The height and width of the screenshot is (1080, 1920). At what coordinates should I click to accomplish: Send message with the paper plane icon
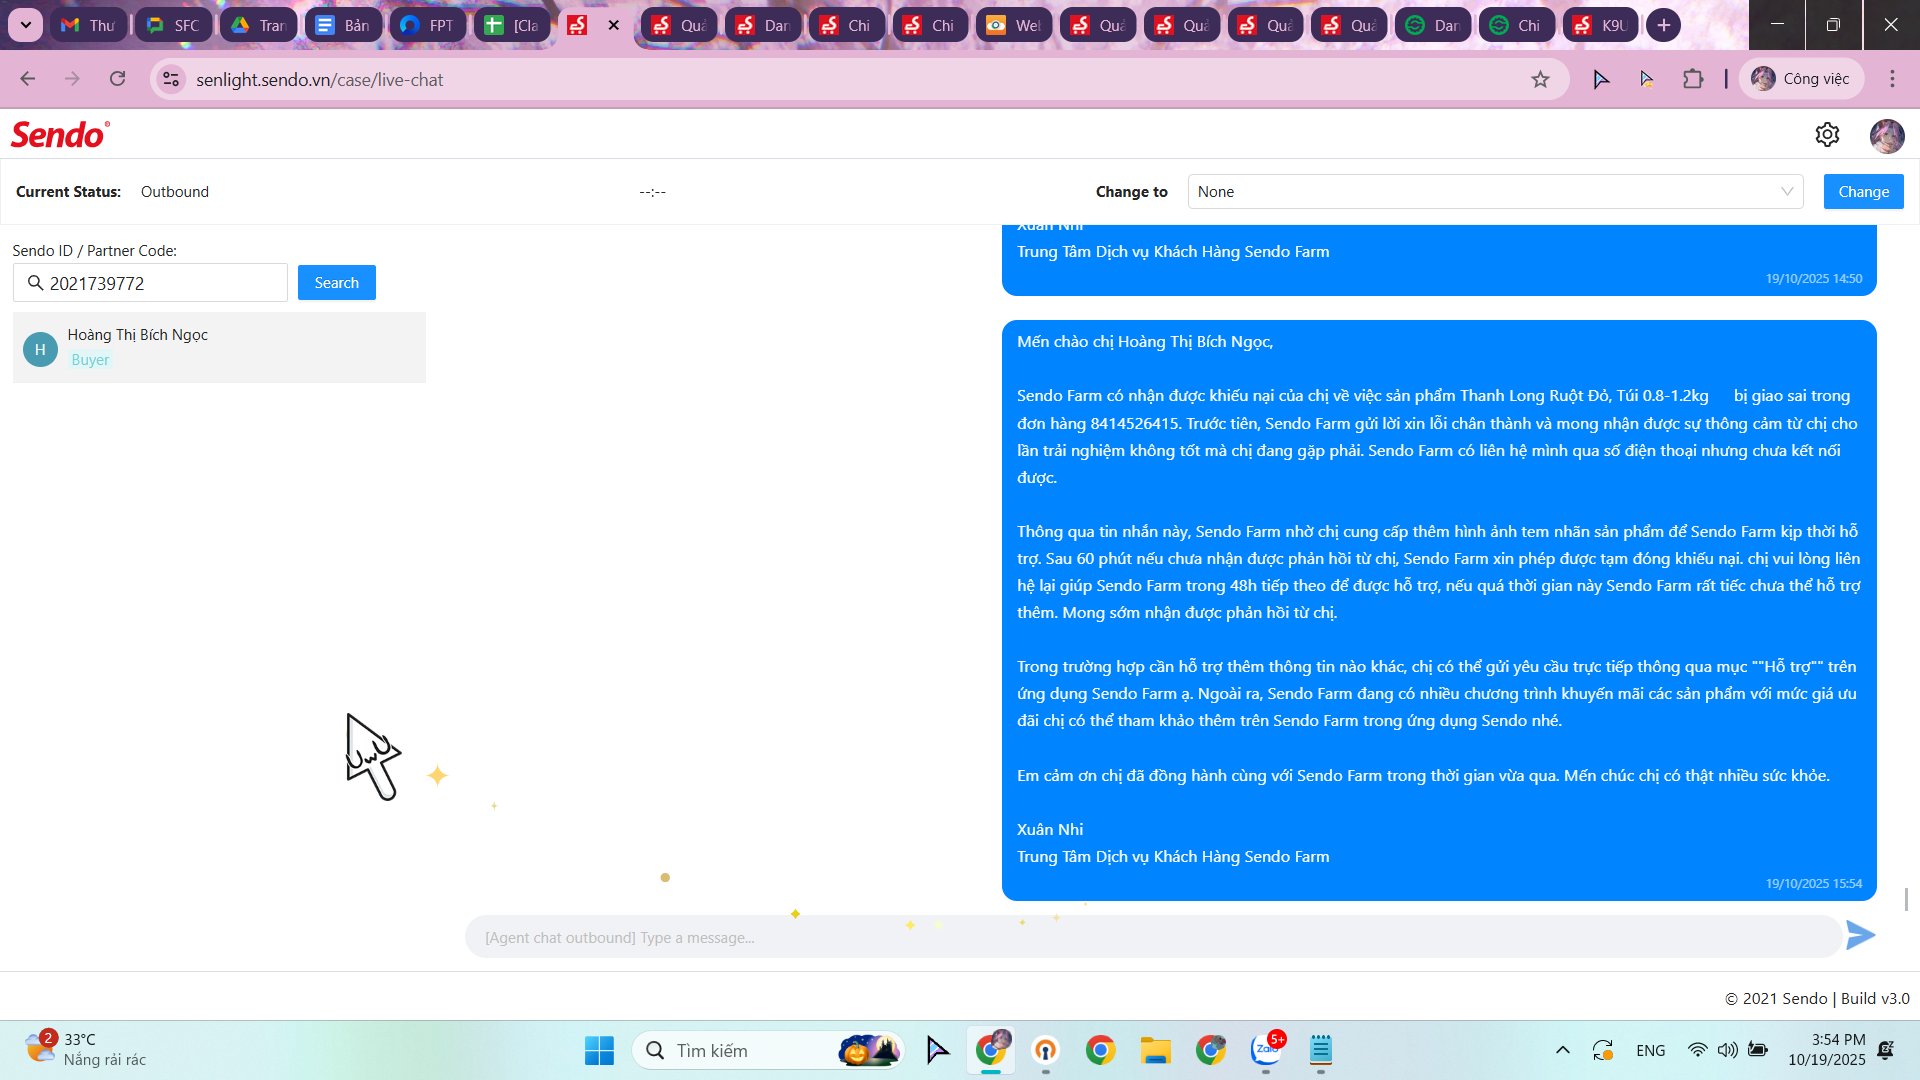pos(1860,936)
